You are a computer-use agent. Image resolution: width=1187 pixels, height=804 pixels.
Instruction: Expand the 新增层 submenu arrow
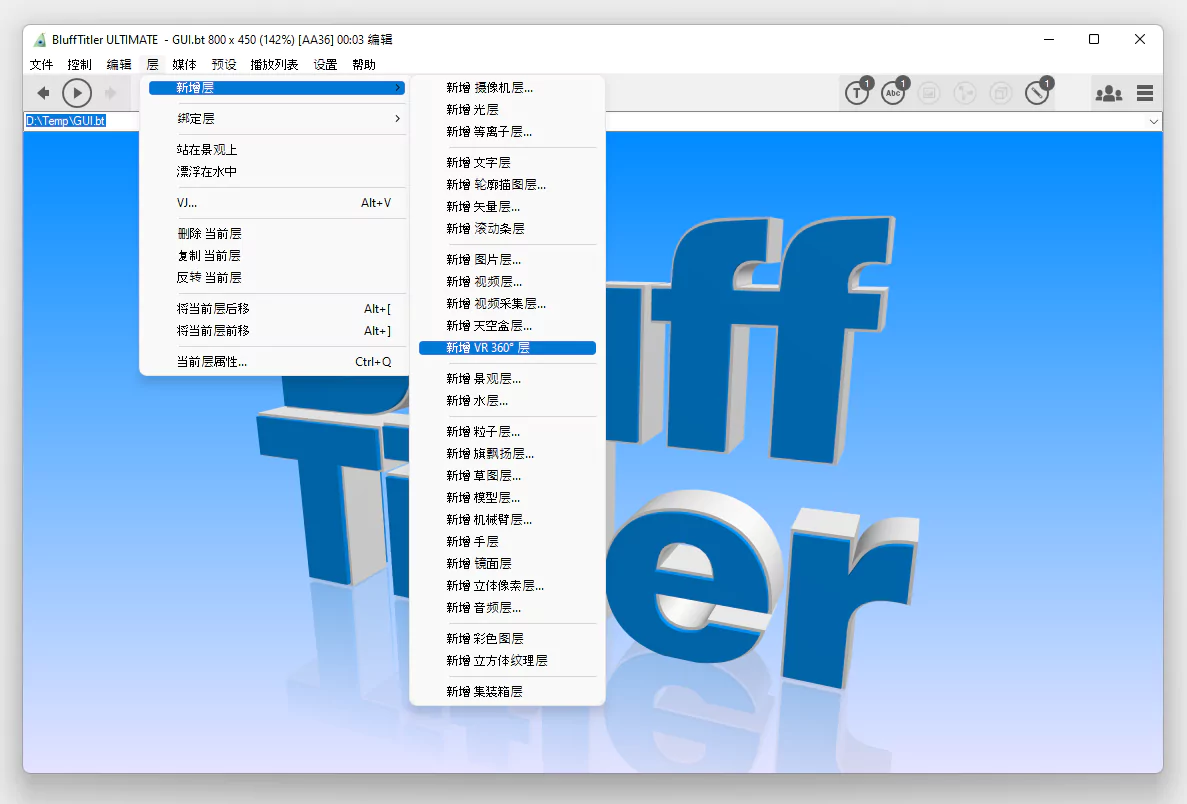pyautogui.click(x=398, y=88)
